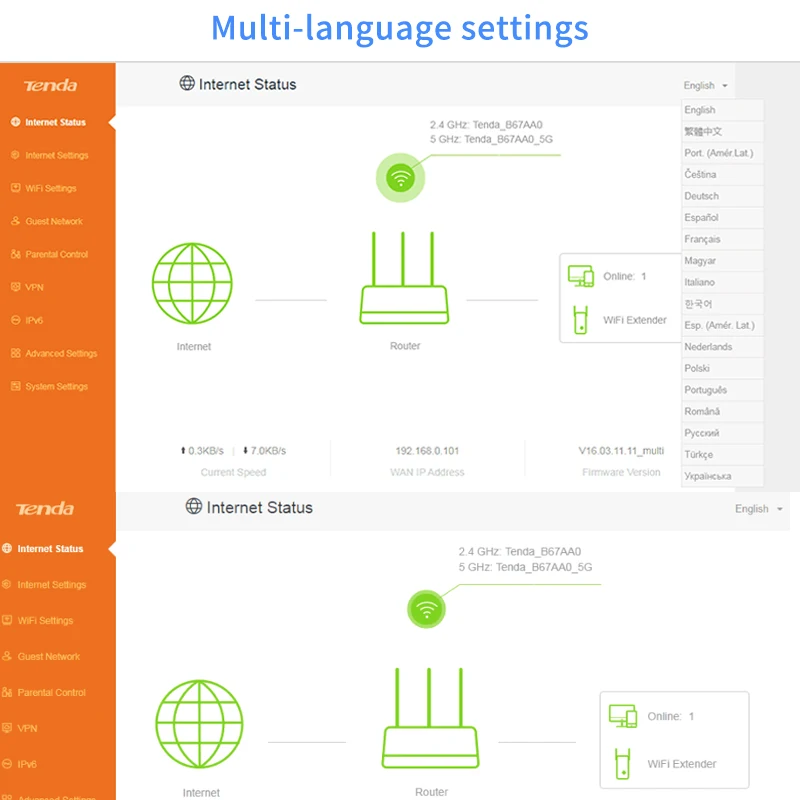This screenshot has height=800, width=800.
Task: Select Port. (Amér.Lat.) language option
Action: coord(722,153)
